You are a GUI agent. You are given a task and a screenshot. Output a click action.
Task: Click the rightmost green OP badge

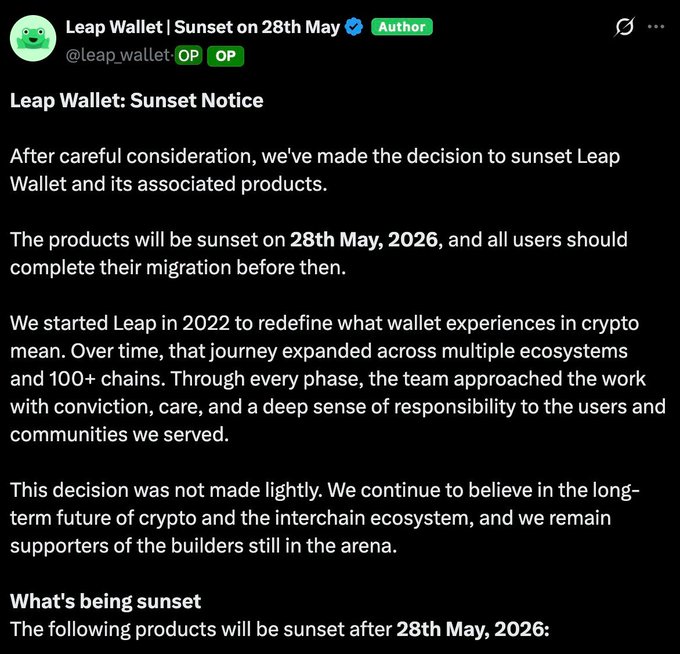point(225,56)
